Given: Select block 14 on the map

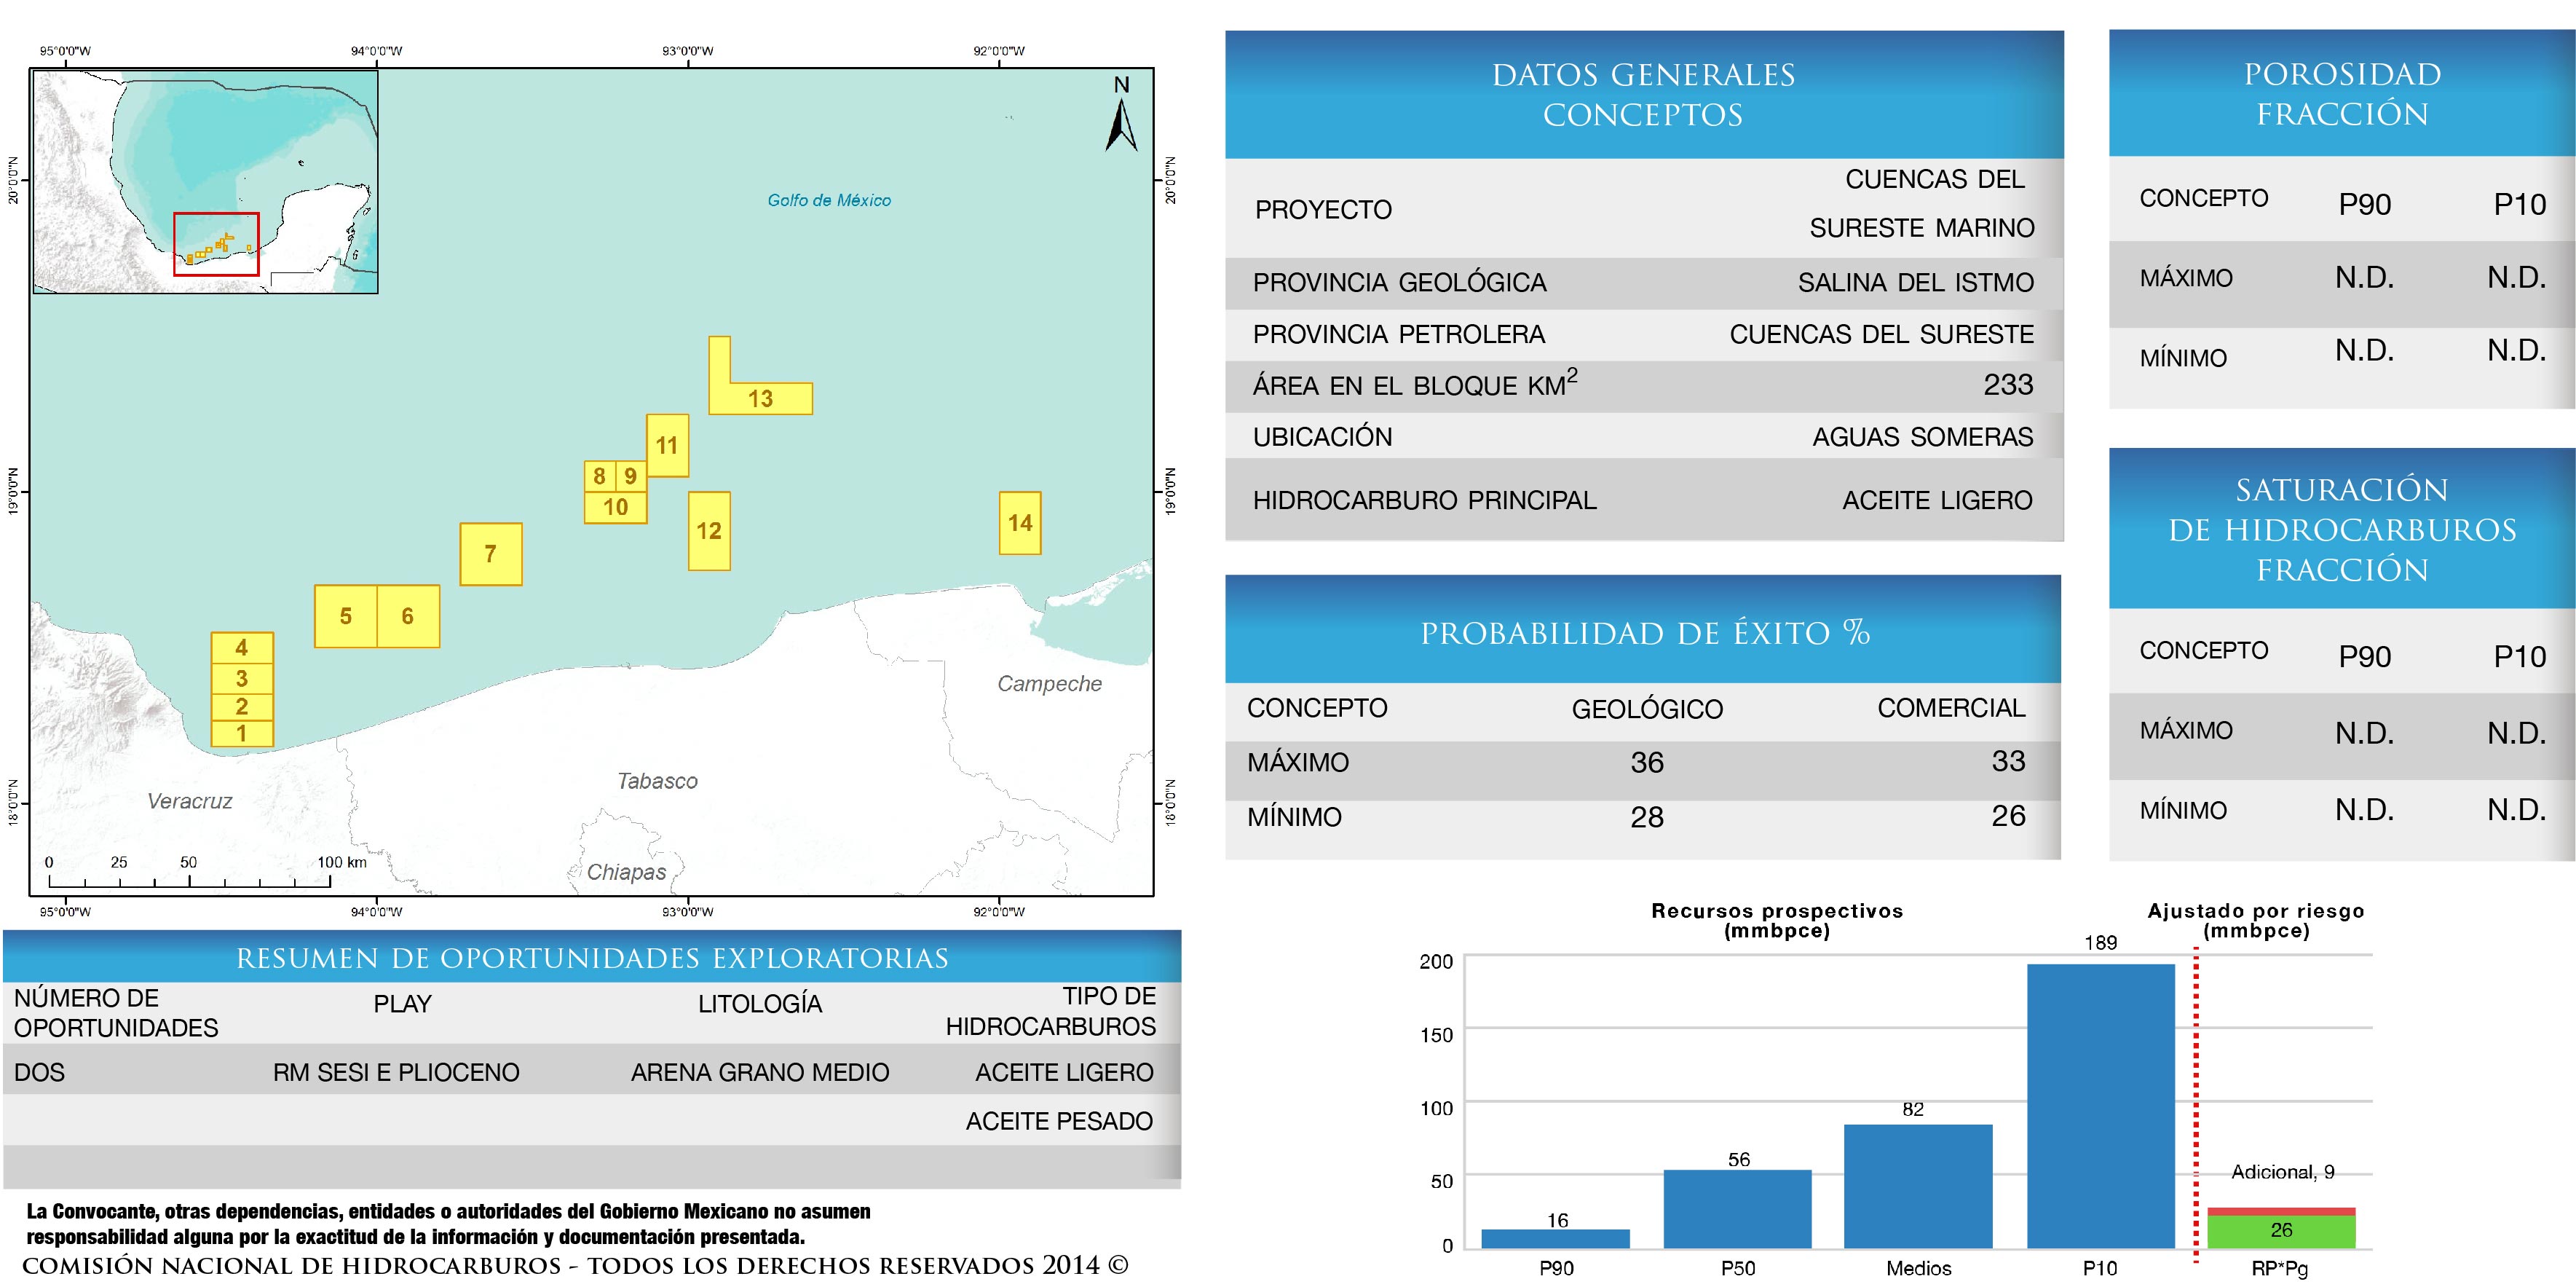Looking at the screenshot, I should 1020,523.
